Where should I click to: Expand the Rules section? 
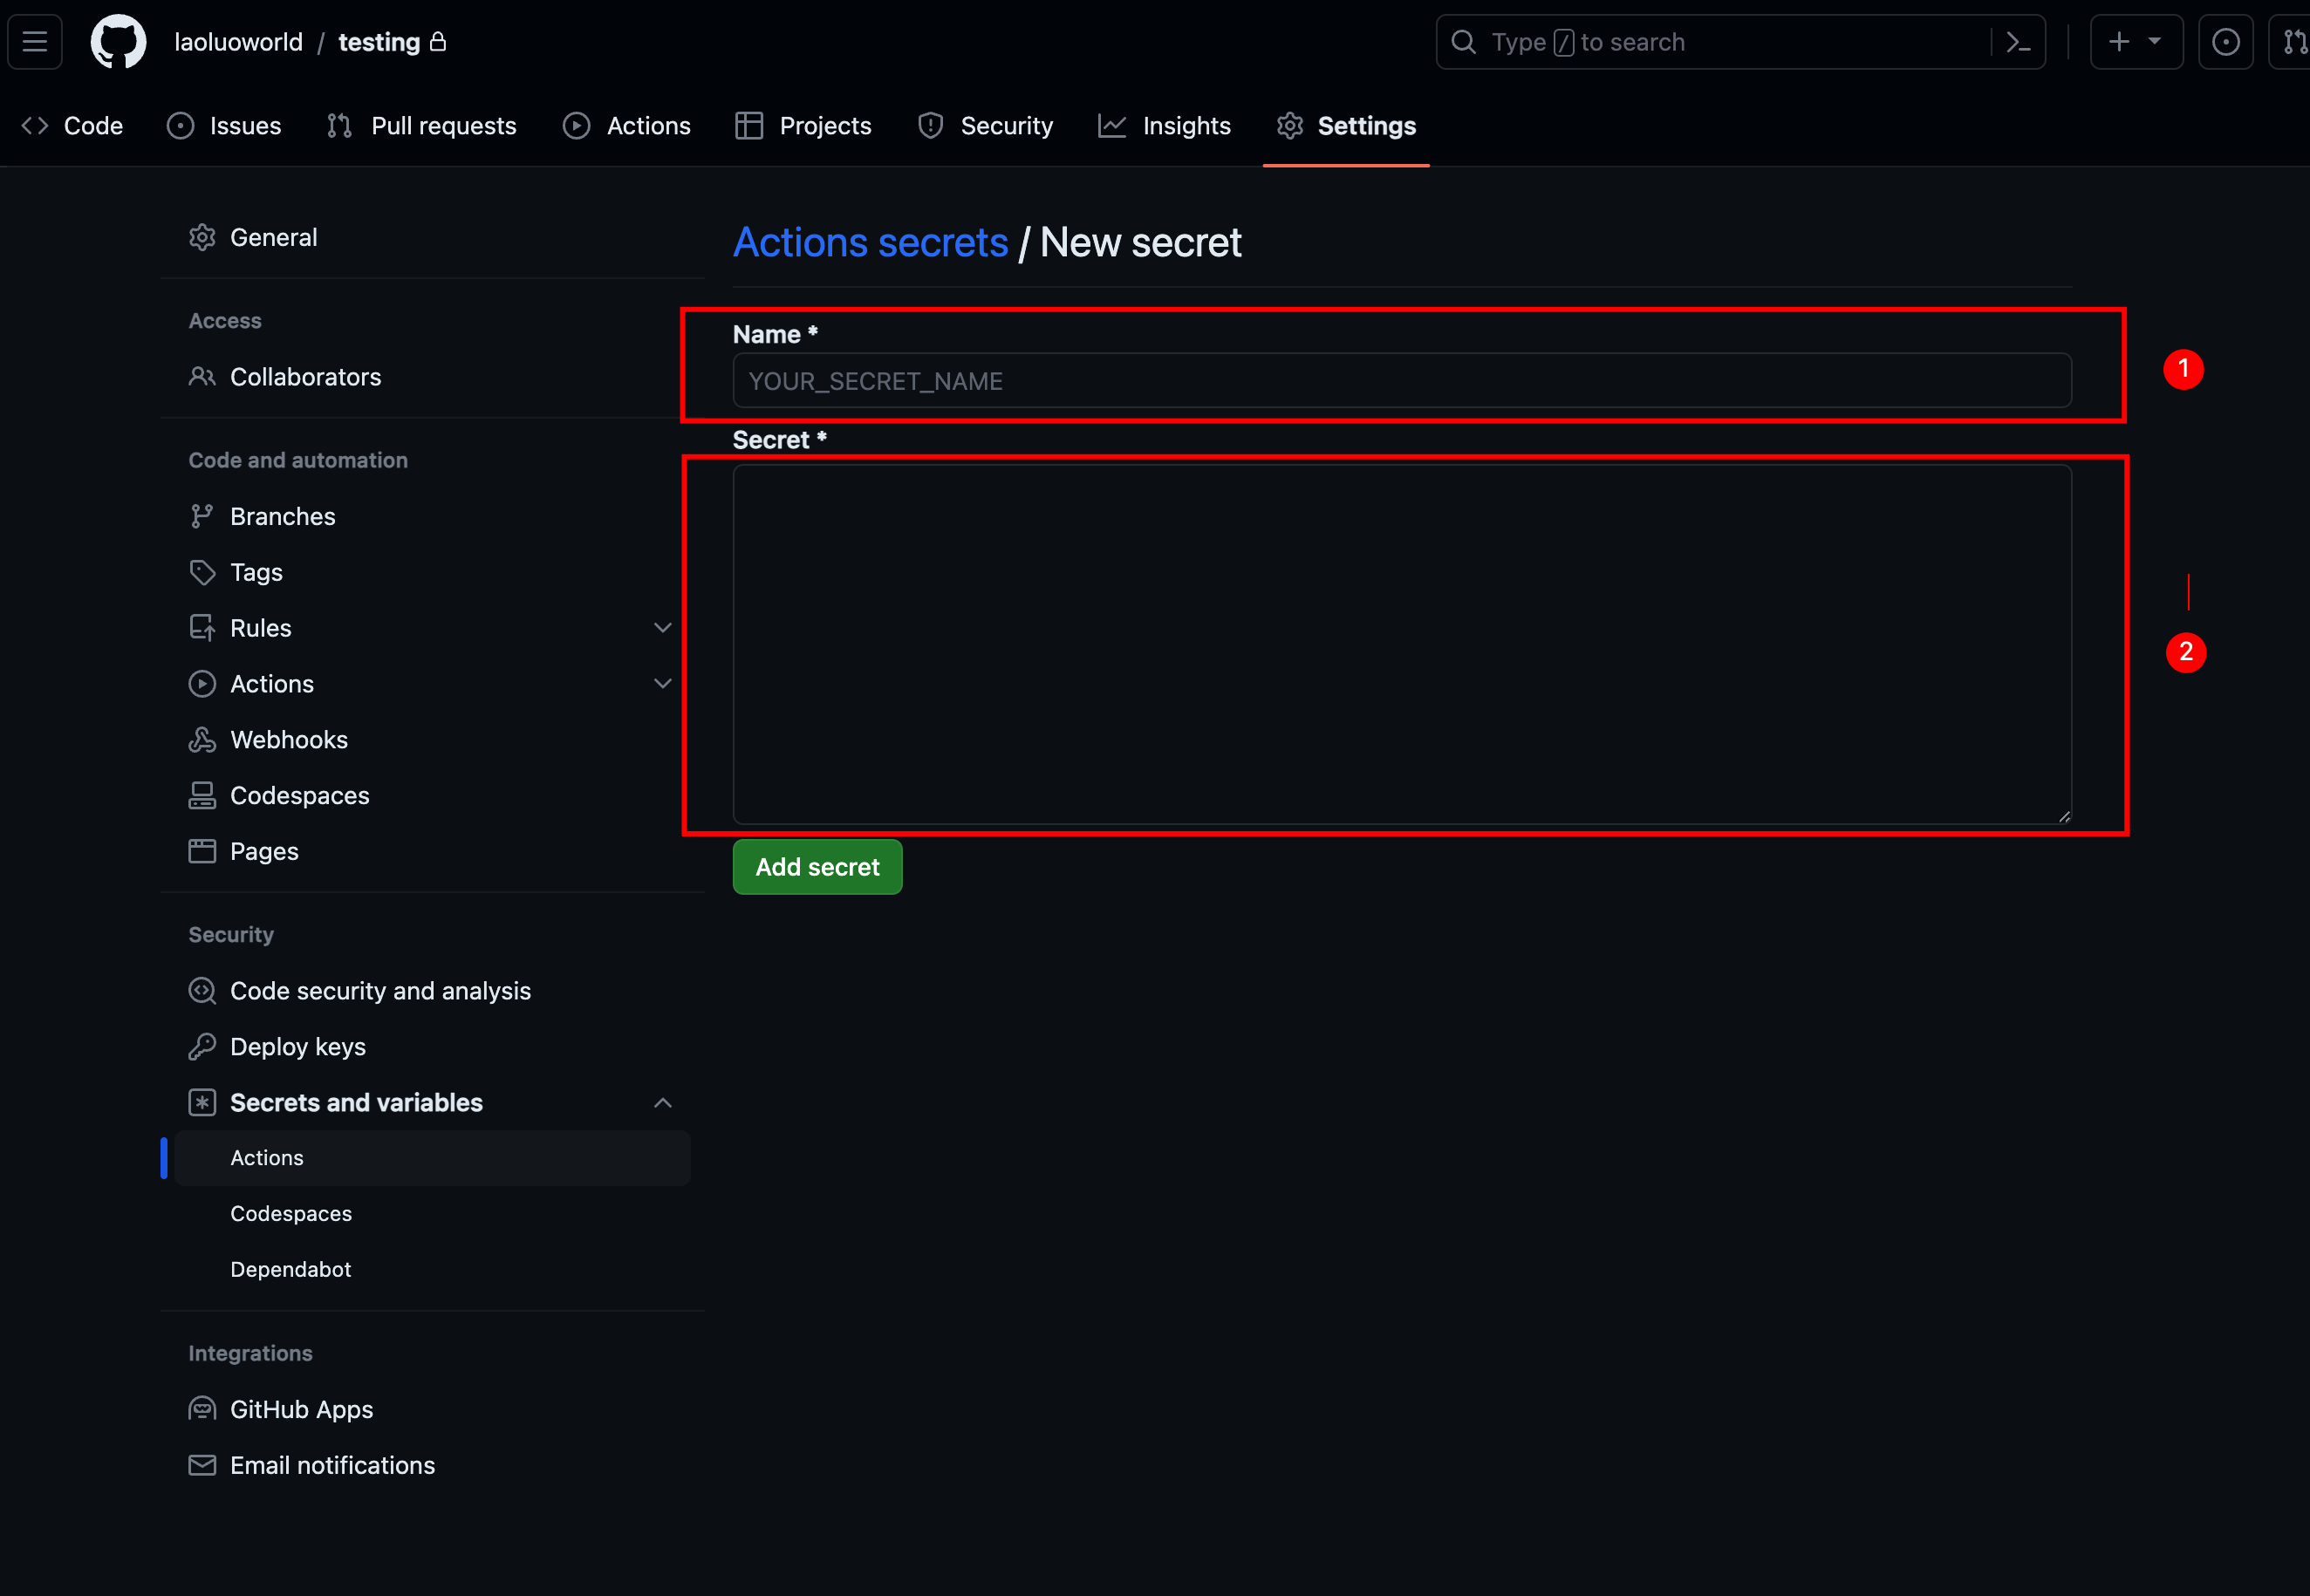(x=664, y=627)
